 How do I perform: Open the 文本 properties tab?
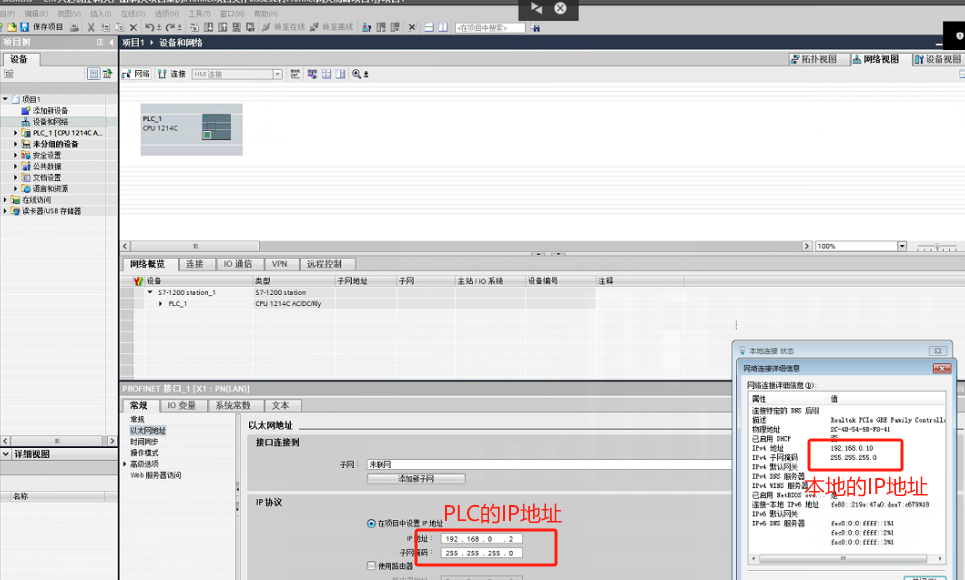pyautogui.click(x=280, y=405)
